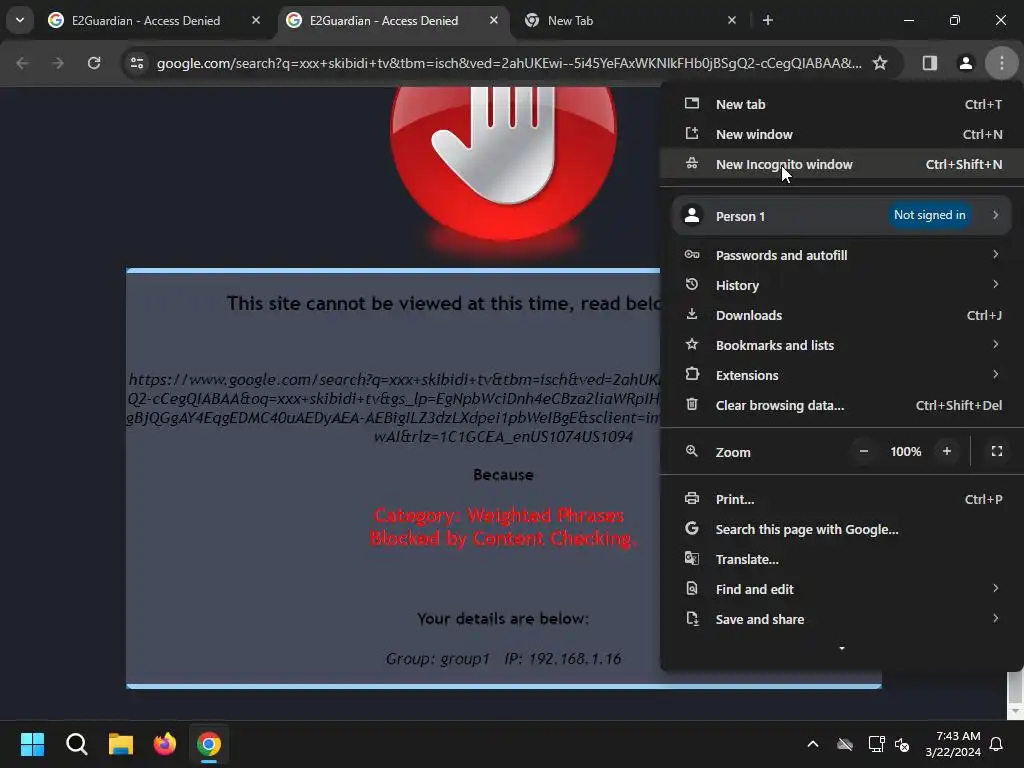
Task: Show hidden system tray icons
Action: click(x=813, y=744)
